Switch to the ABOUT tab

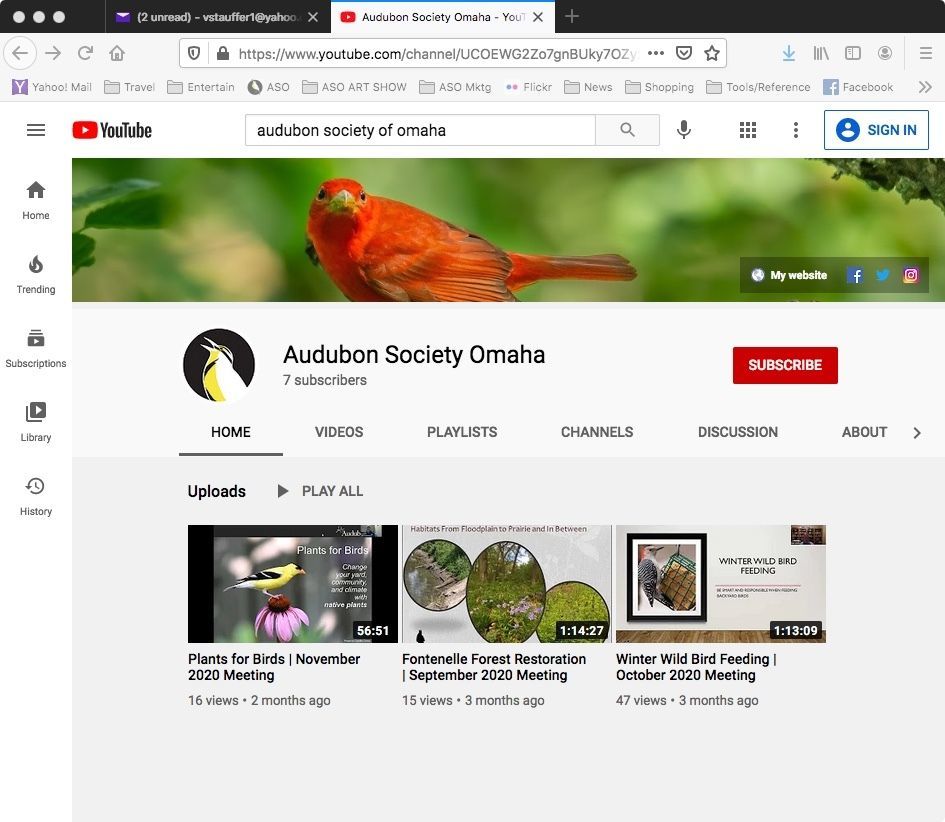tap(864, 432)
